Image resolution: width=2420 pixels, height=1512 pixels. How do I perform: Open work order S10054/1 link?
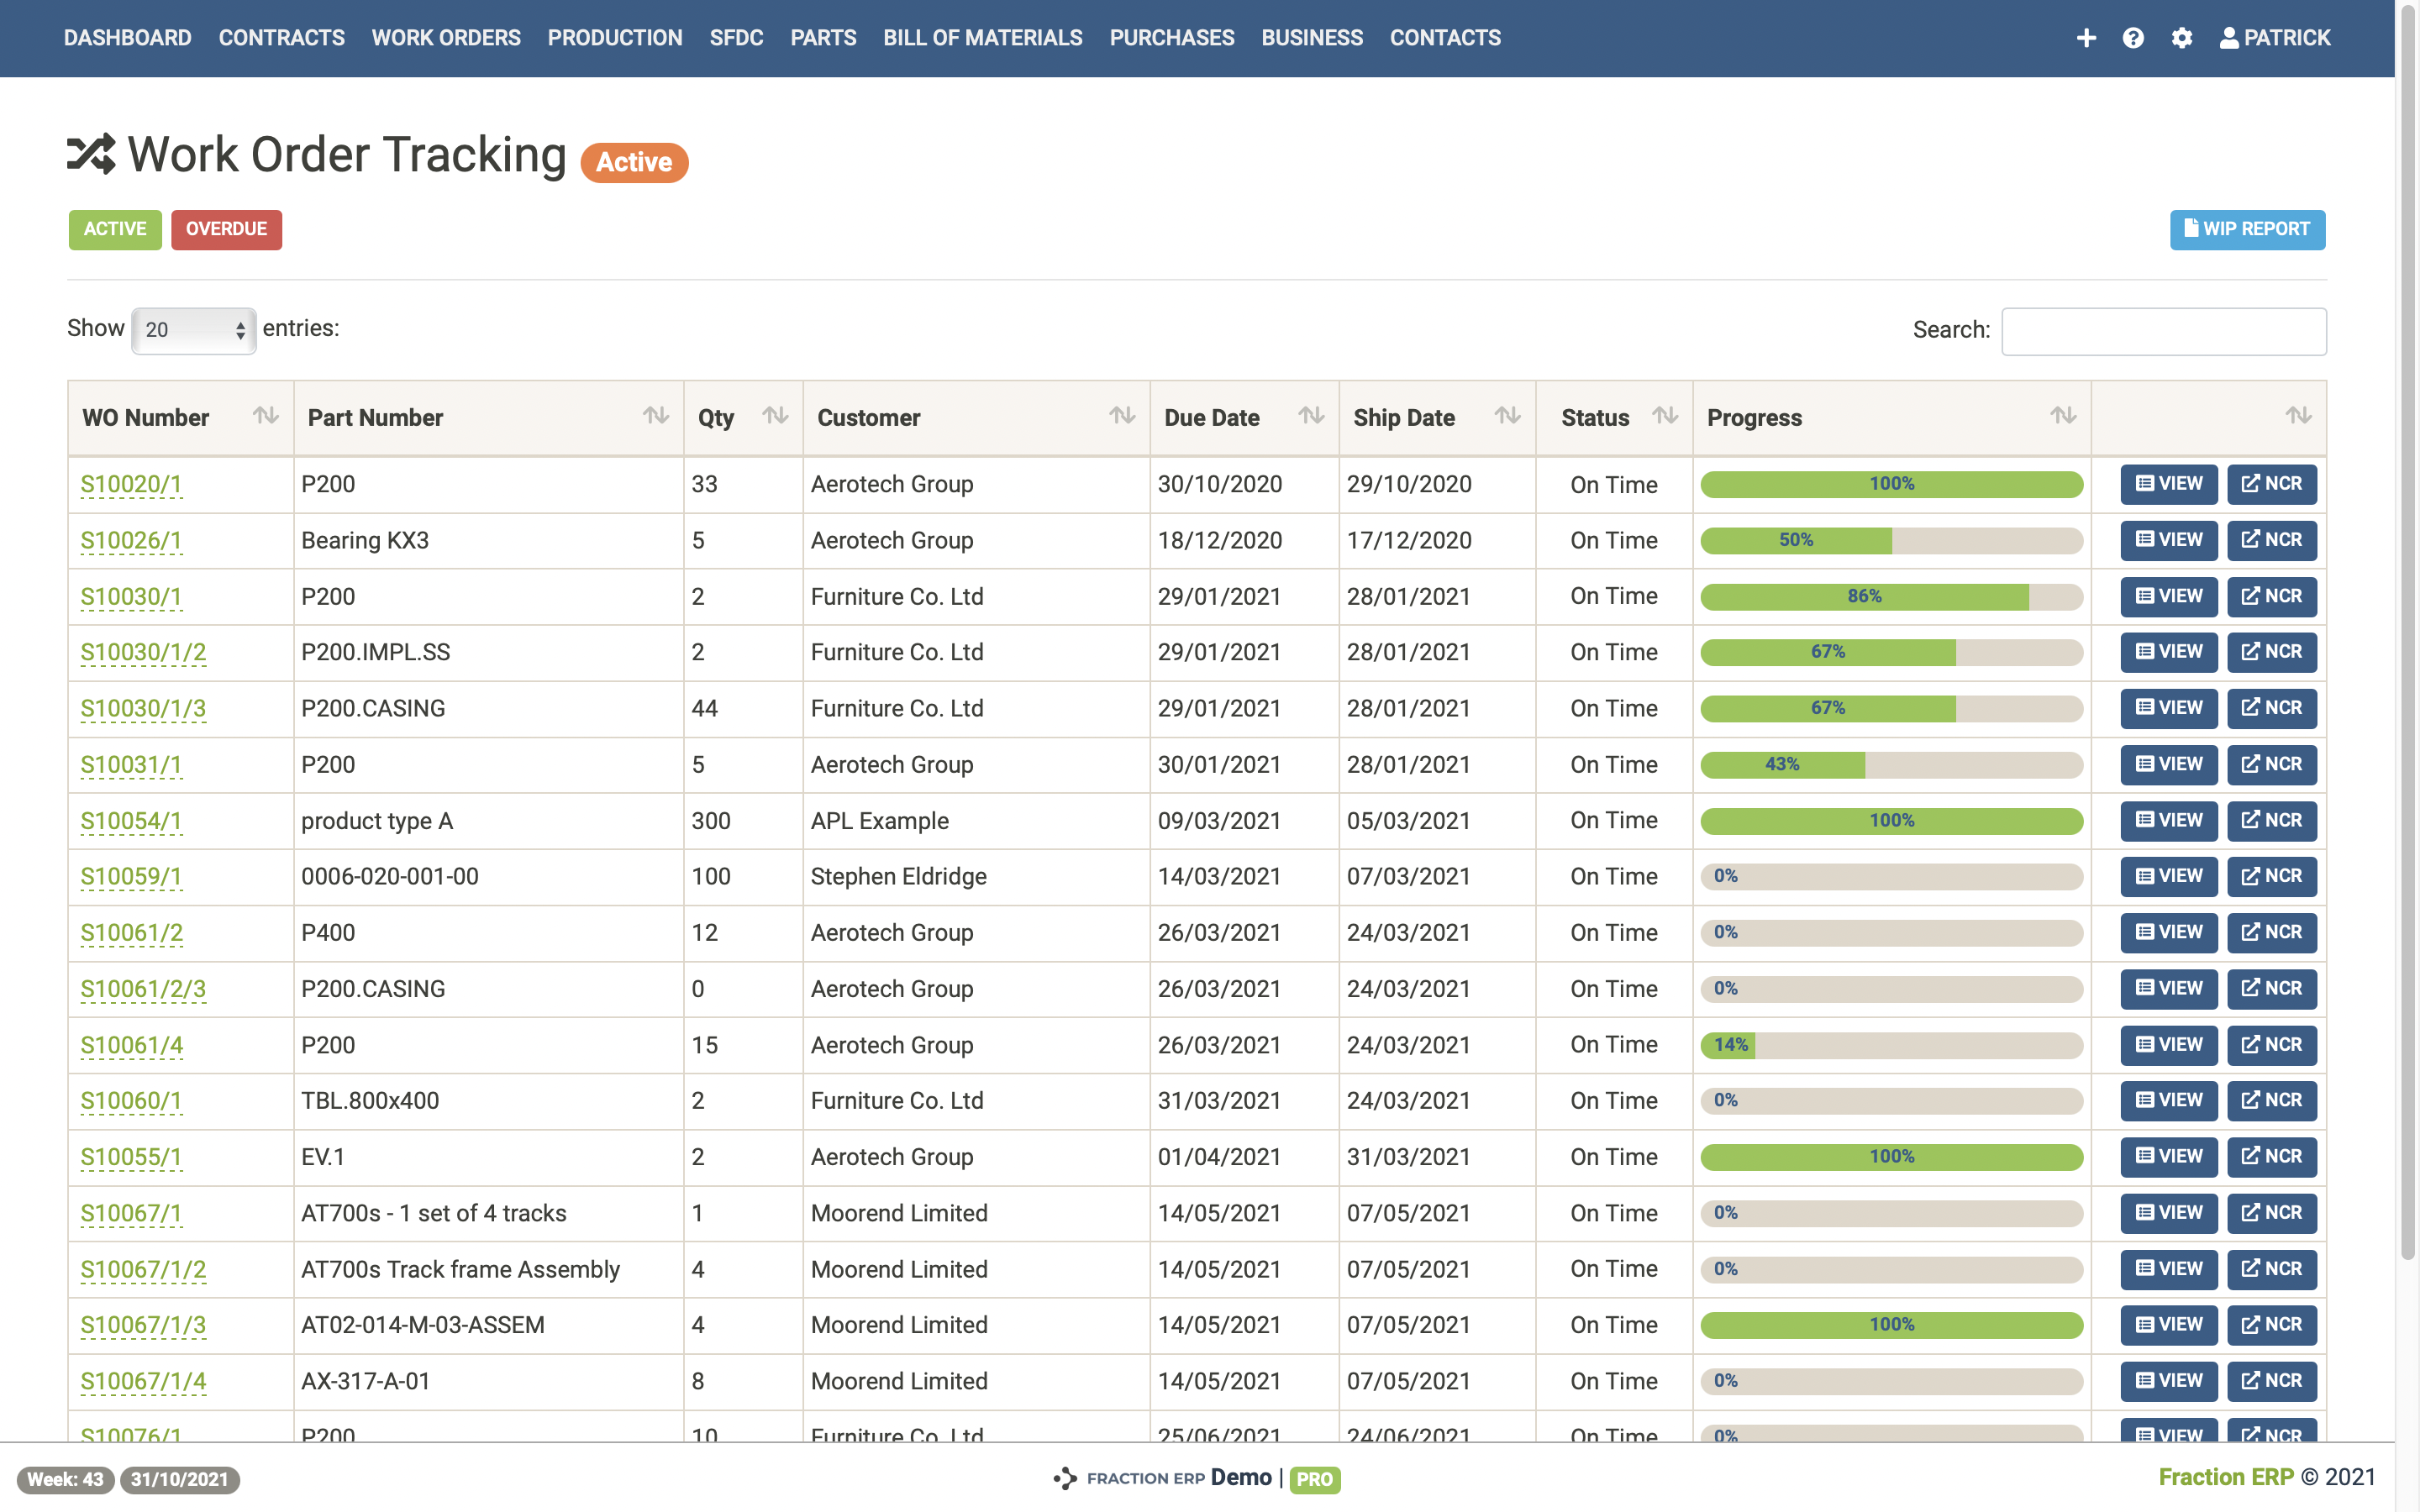130,820
